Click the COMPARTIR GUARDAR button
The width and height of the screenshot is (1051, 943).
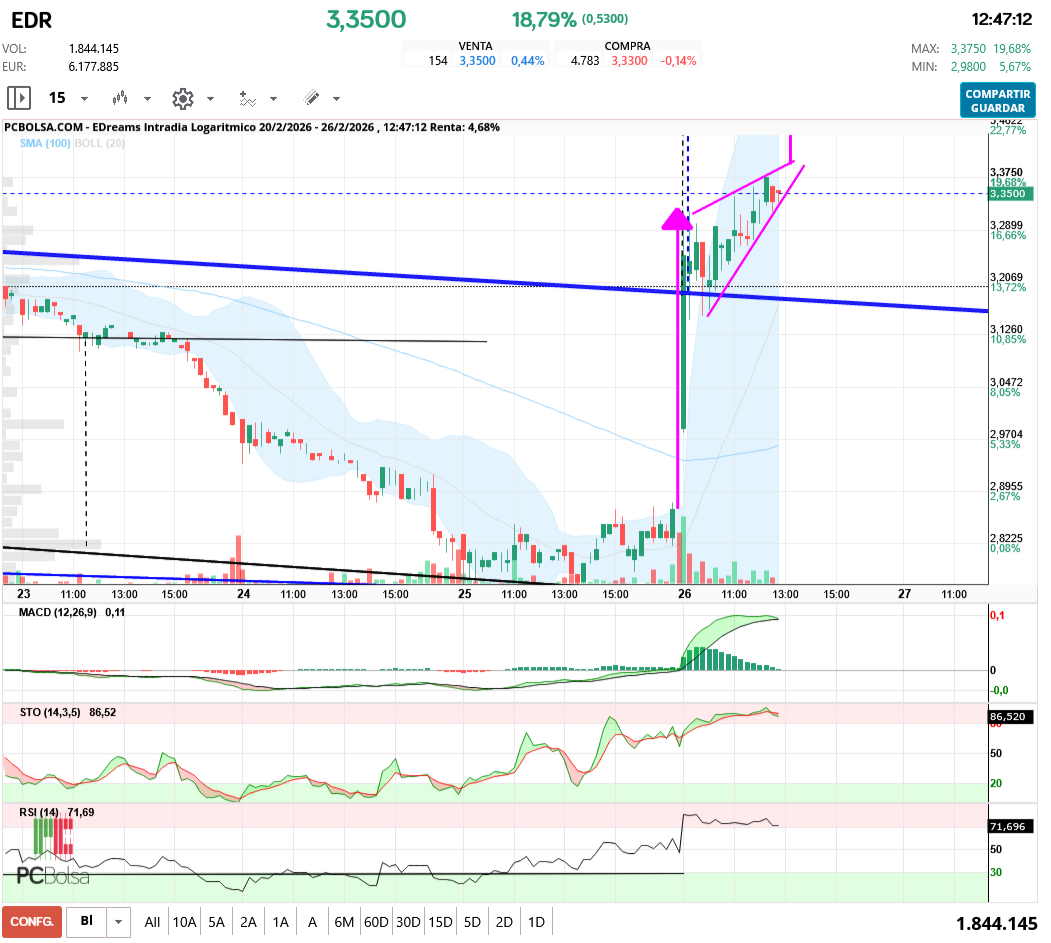point(997,101)
